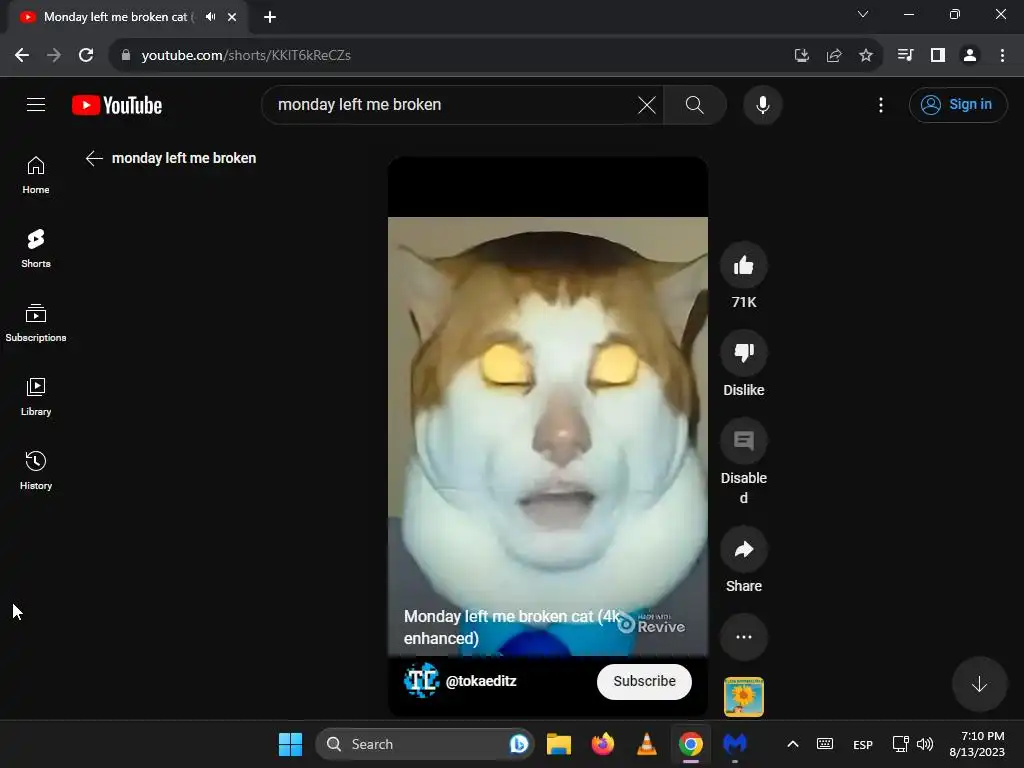Viewport: 1024px width, 768px height.
Task: Search with your voice microphone
Action: [763, 104]
